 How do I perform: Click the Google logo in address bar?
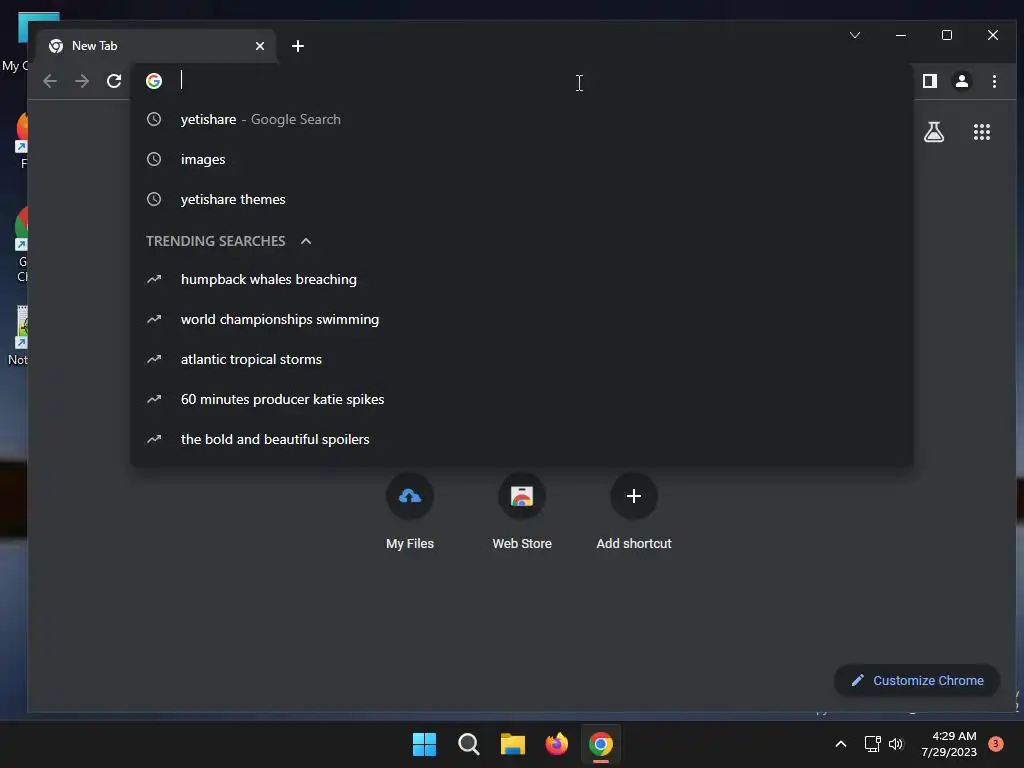(154, 81)
